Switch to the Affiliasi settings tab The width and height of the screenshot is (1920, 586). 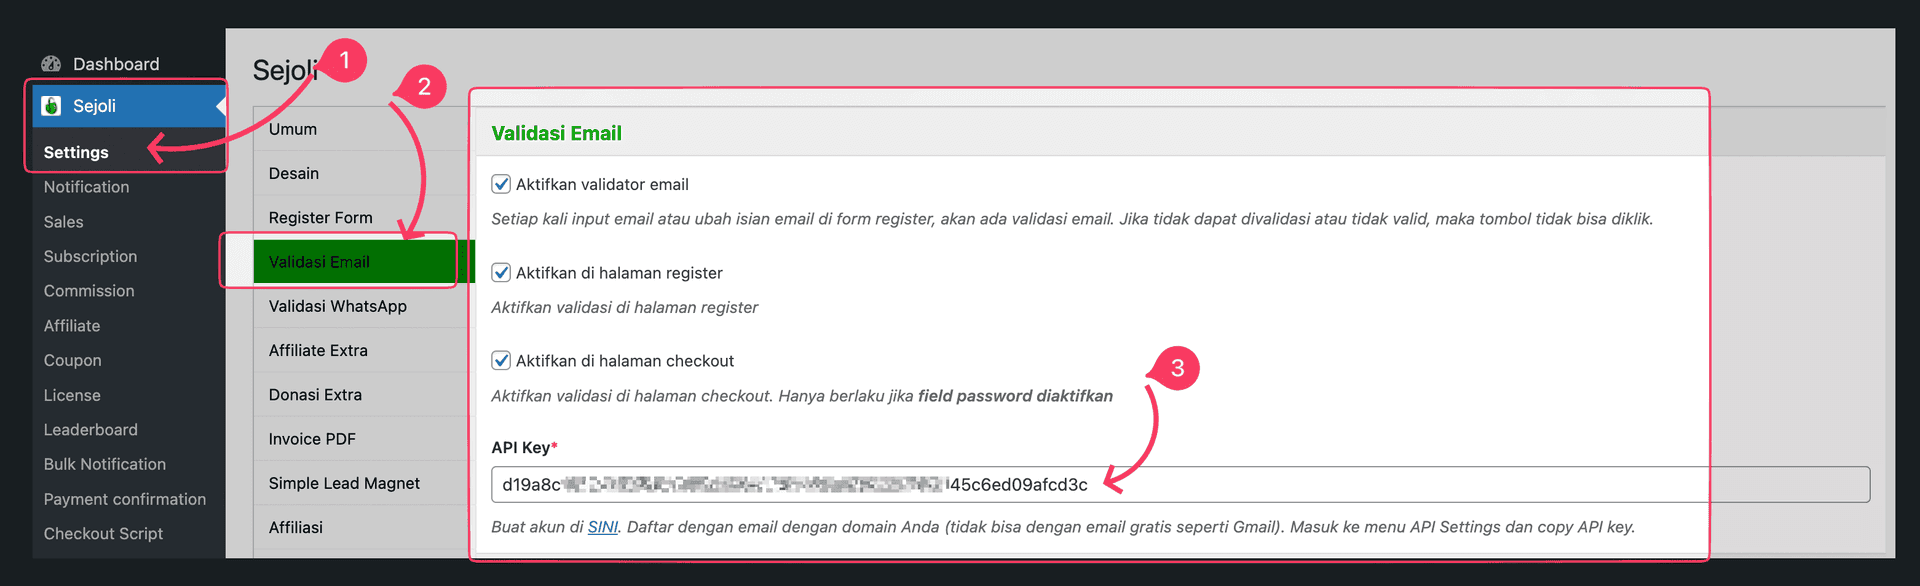click(361, 527)
